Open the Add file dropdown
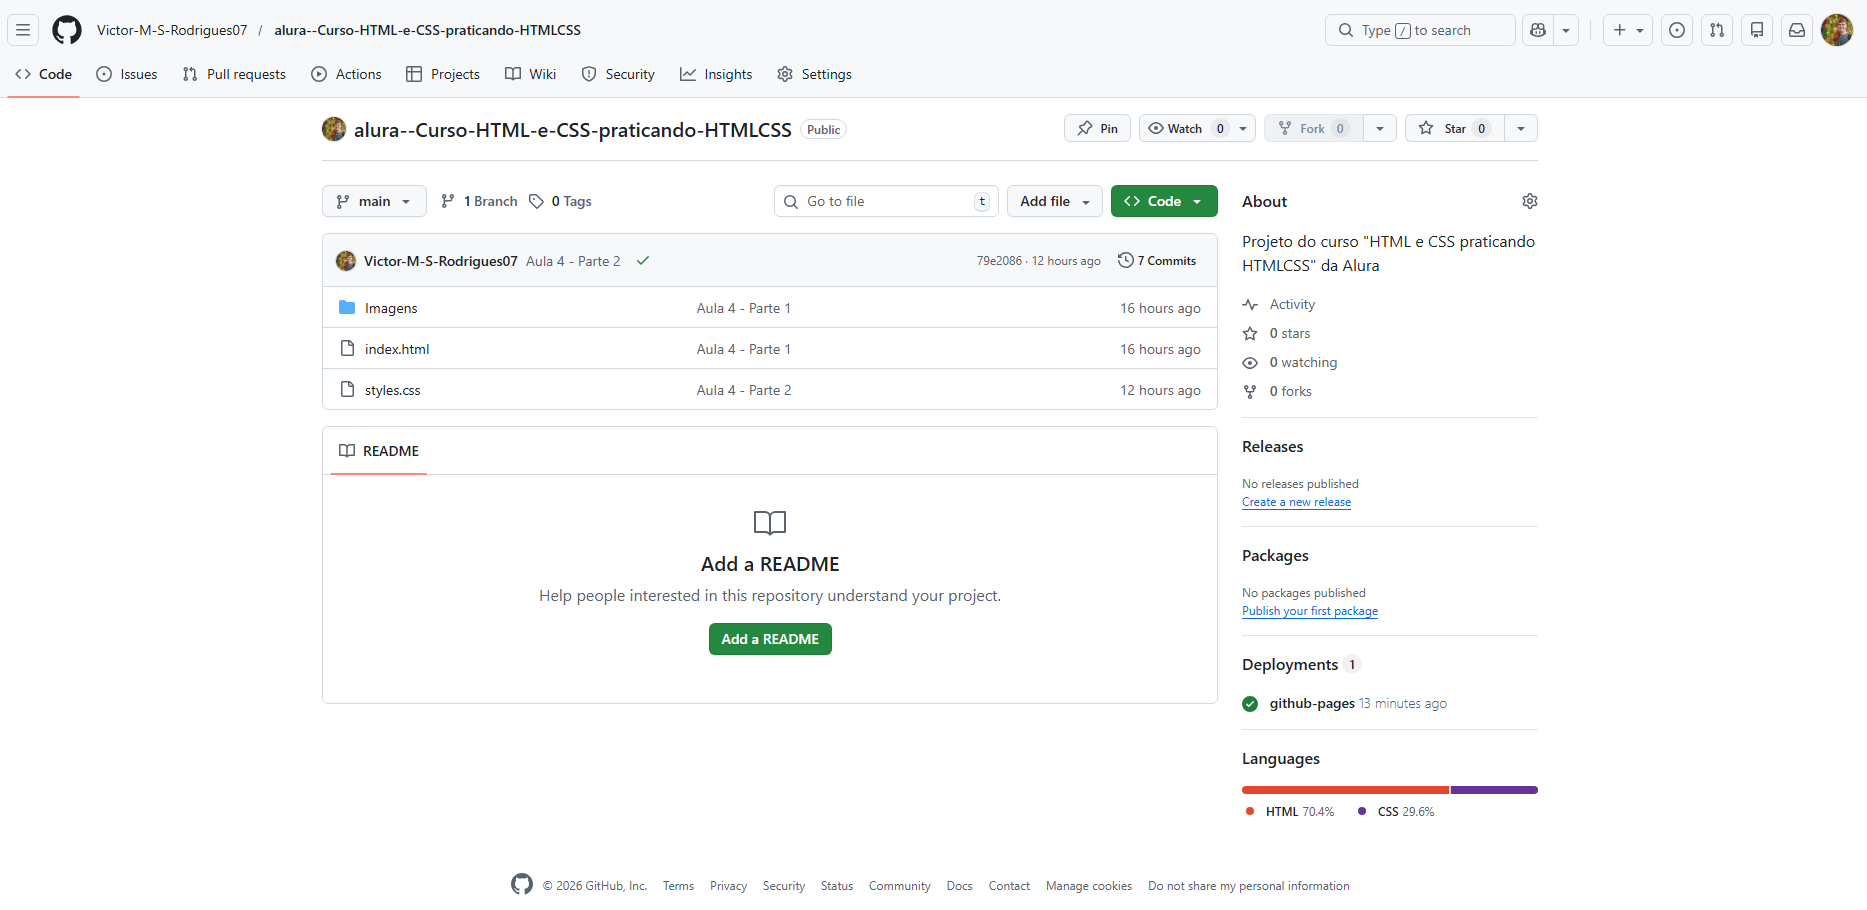 pyautogui.click(x=1054, y=201)
